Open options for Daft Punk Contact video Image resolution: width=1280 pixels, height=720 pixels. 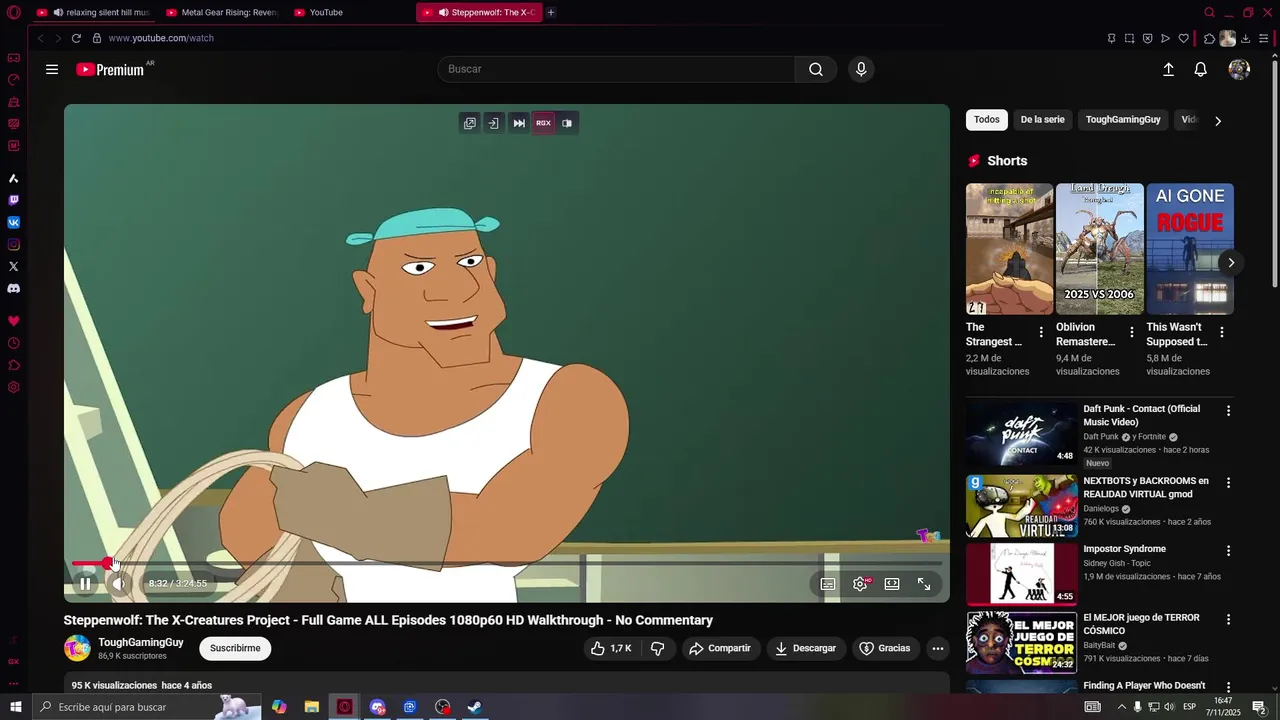(1229, 410)
